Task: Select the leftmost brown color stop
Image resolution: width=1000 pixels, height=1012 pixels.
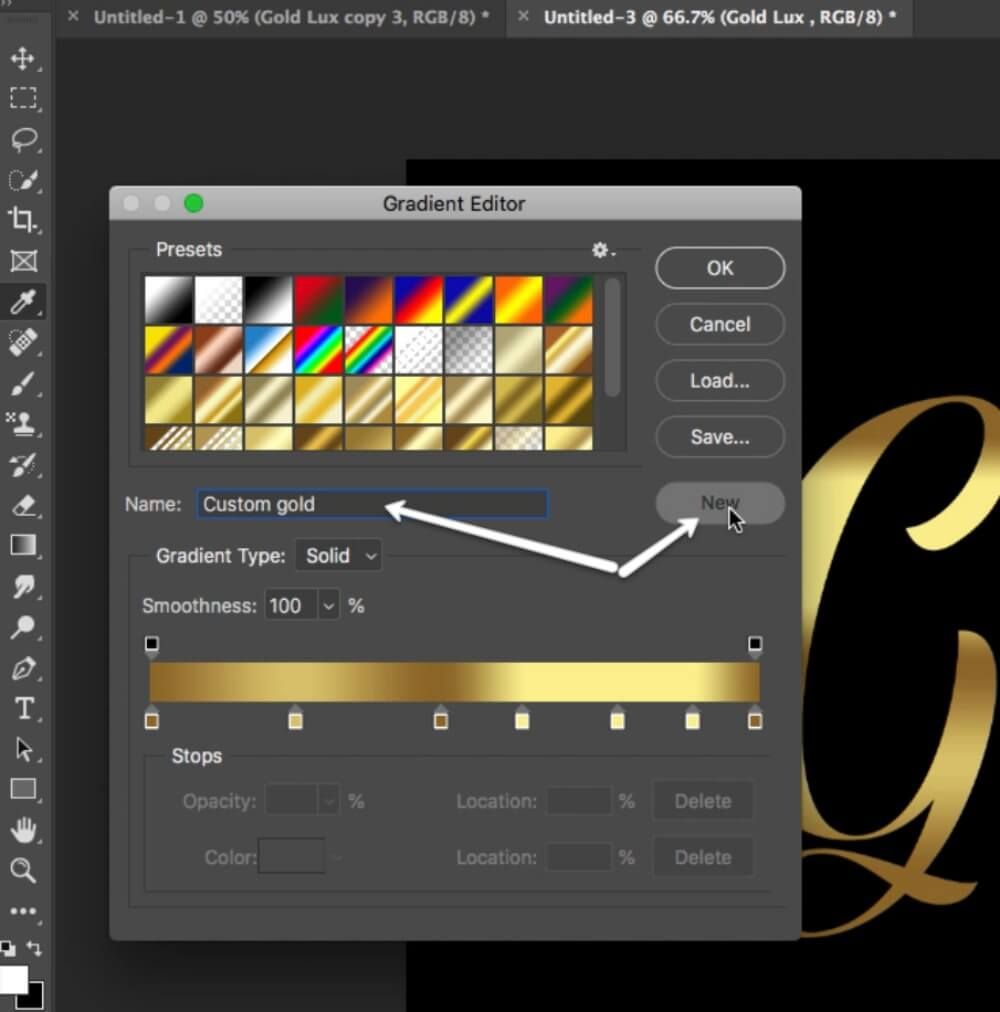Action: click(x=152, y=718)
